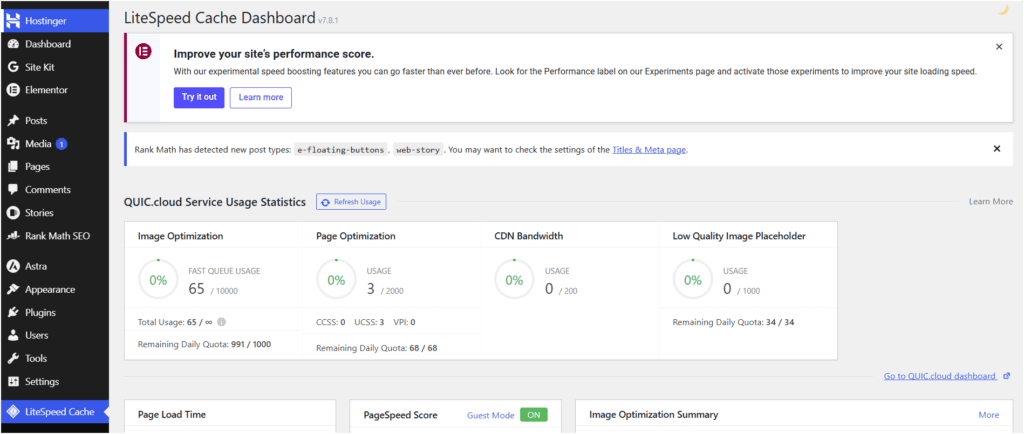Screen dimensions: 1024x434
Task: Click Page Optimization card heading
Action: pyautogui.click(x=356, y=236)
